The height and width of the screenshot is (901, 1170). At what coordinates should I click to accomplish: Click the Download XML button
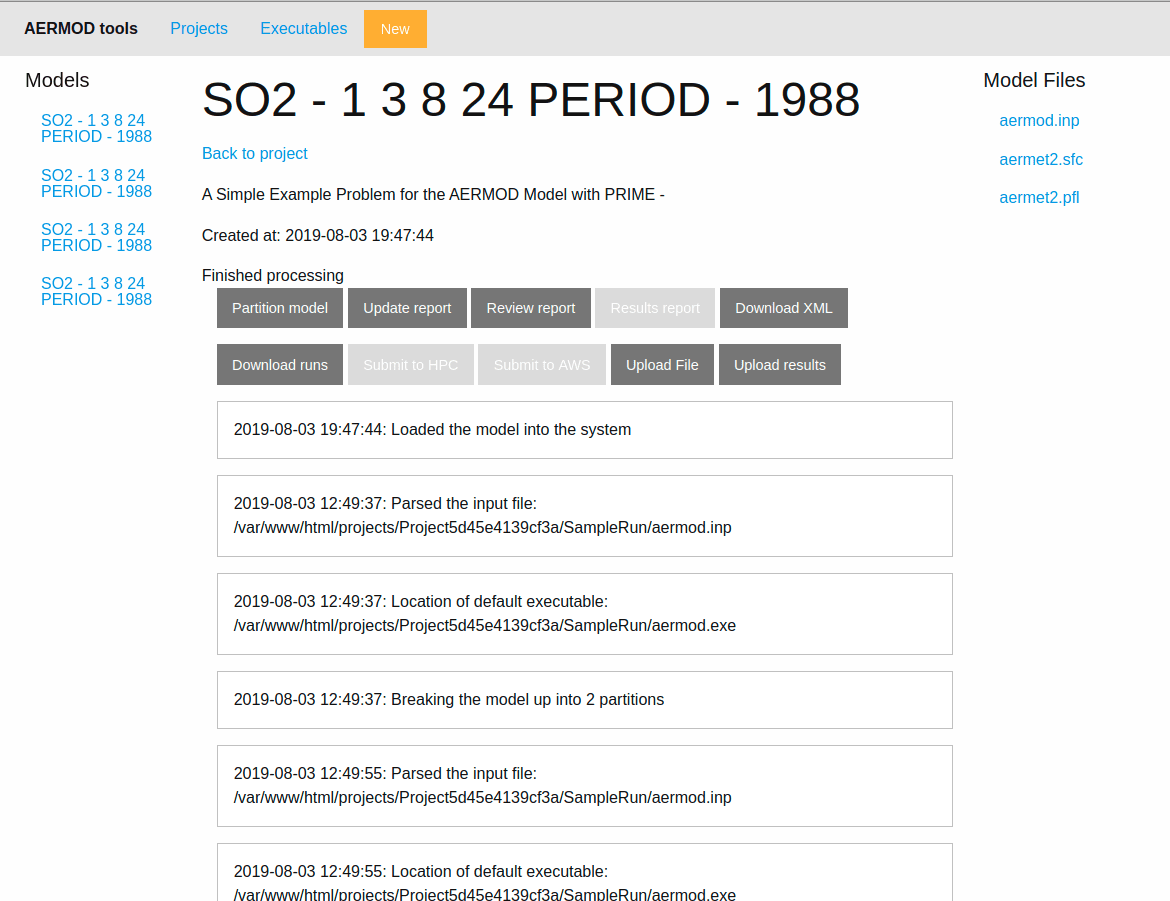[x=783, y=308]
